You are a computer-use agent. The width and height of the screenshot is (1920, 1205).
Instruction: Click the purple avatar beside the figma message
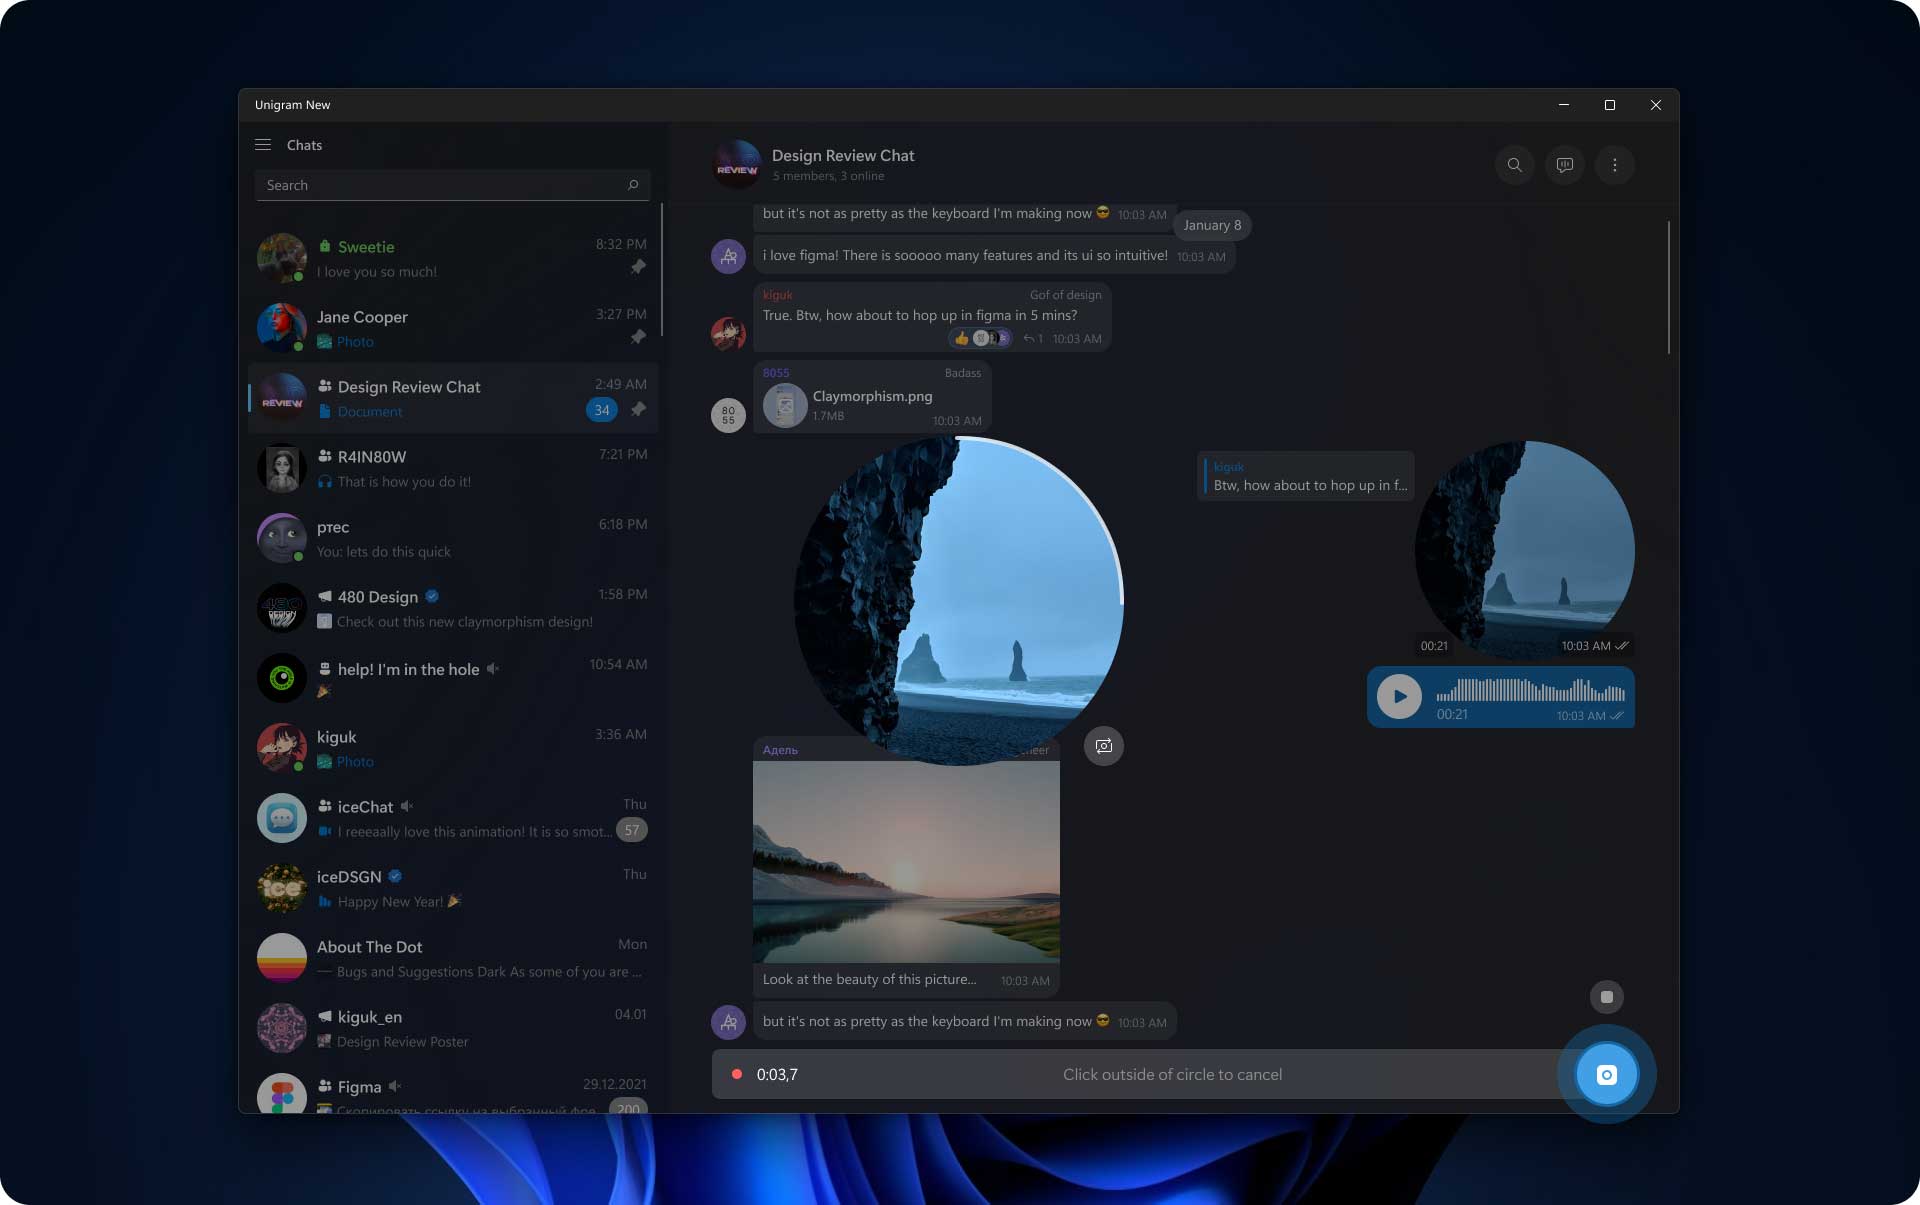728,257
